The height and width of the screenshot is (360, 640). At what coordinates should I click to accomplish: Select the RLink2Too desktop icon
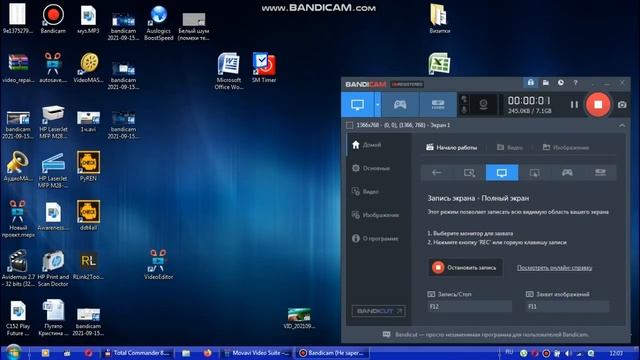(x=88, y=264)
